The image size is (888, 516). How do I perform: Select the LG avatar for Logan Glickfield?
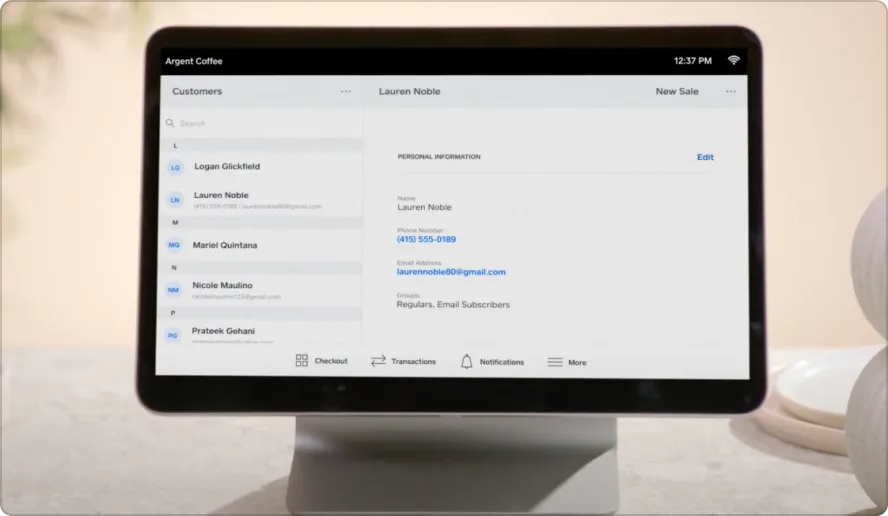pyautogui.click(x=176, y=168)
